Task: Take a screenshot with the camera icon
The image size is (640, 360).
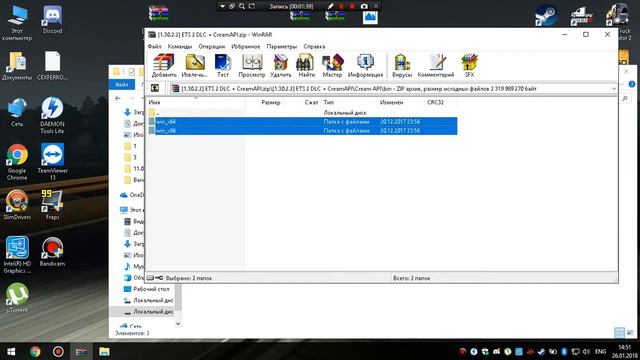Action: (364, 6)
